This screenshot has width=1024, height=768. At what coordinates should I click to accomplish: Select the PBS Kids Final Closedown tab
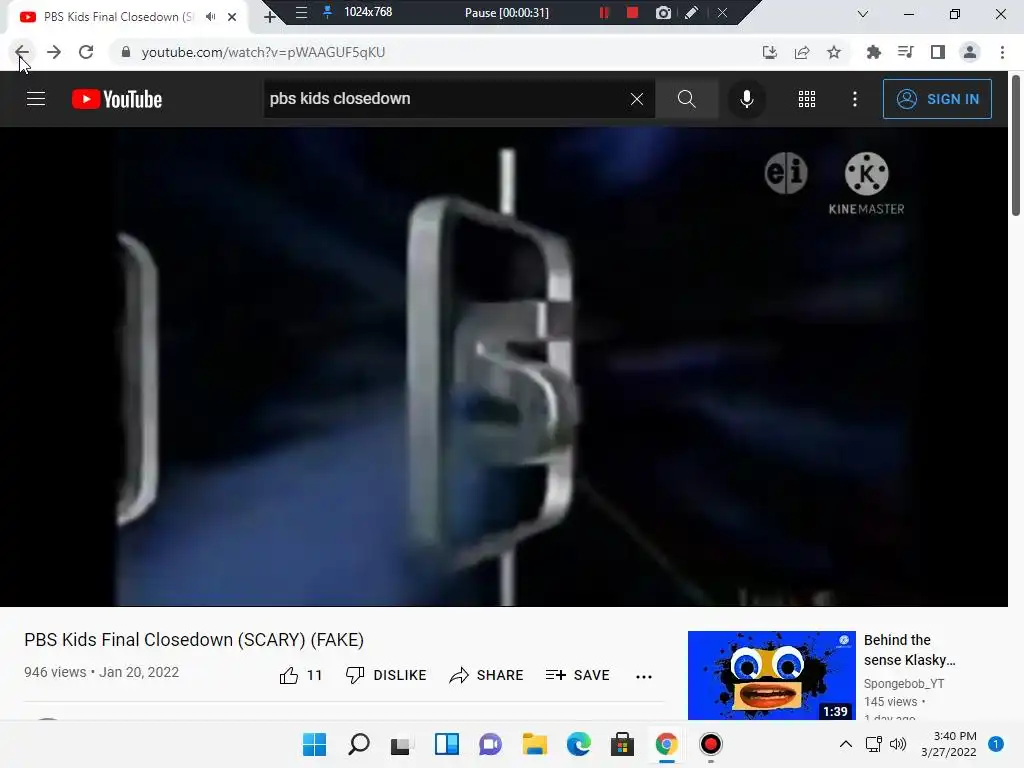click(119, 17)
